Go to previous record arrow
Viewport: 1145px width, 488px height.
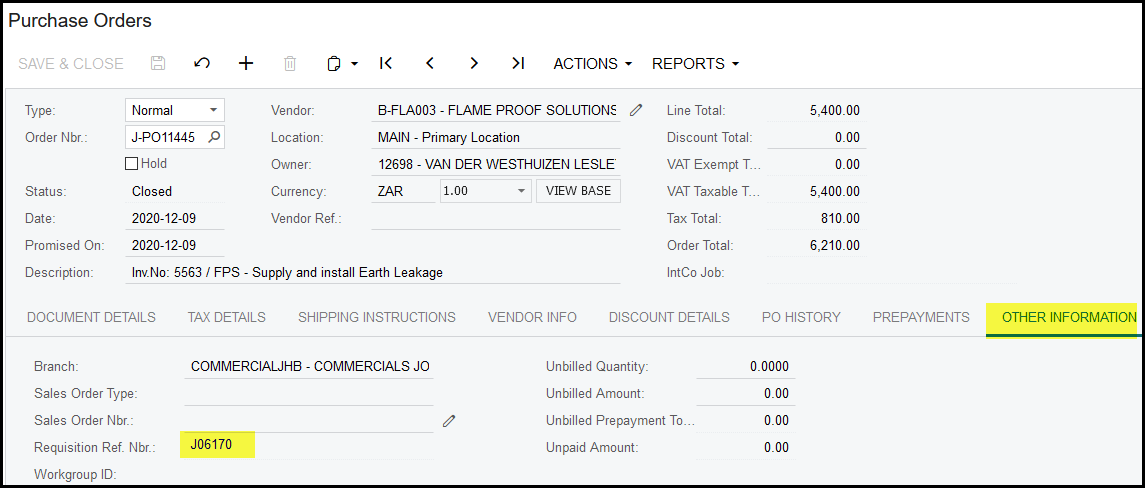coord(430,63)
